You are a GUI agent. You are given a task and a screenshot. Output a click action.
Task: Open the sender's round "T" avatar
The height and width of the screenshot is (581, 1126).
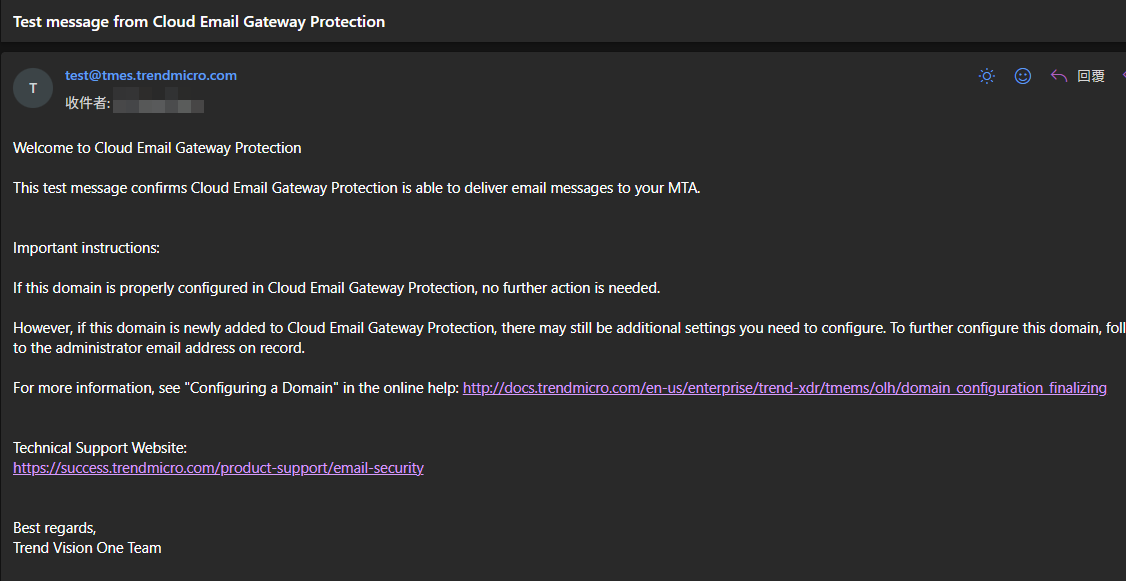[x=33, y=88]
